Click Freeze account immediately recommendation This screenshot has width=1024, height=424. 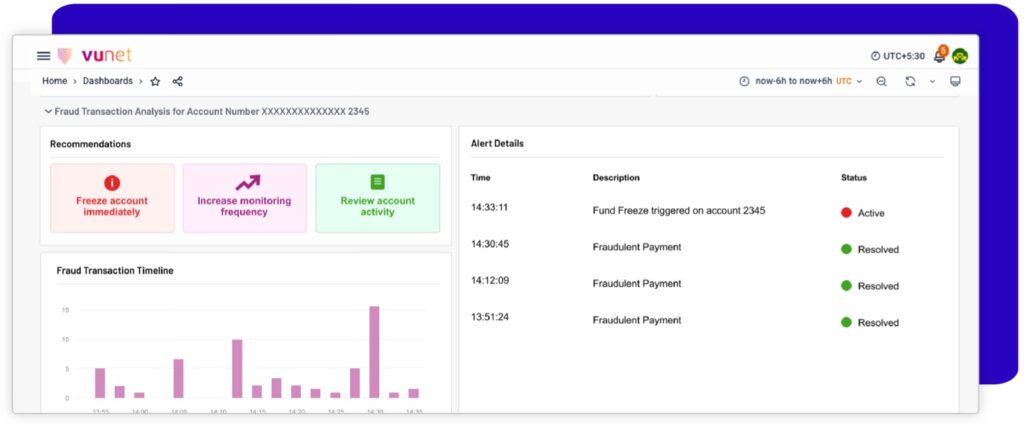click(x=112, y=198)
